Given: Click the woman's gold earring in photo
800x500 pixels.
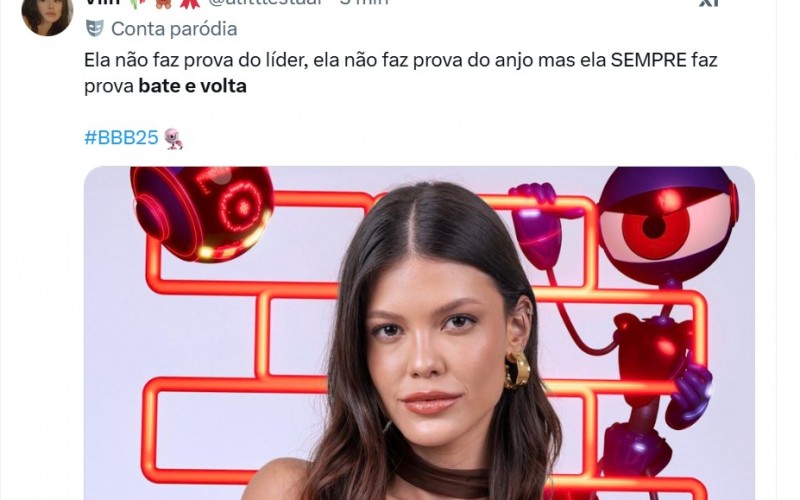Looking at the screenshot, I should tap(517, 370).
